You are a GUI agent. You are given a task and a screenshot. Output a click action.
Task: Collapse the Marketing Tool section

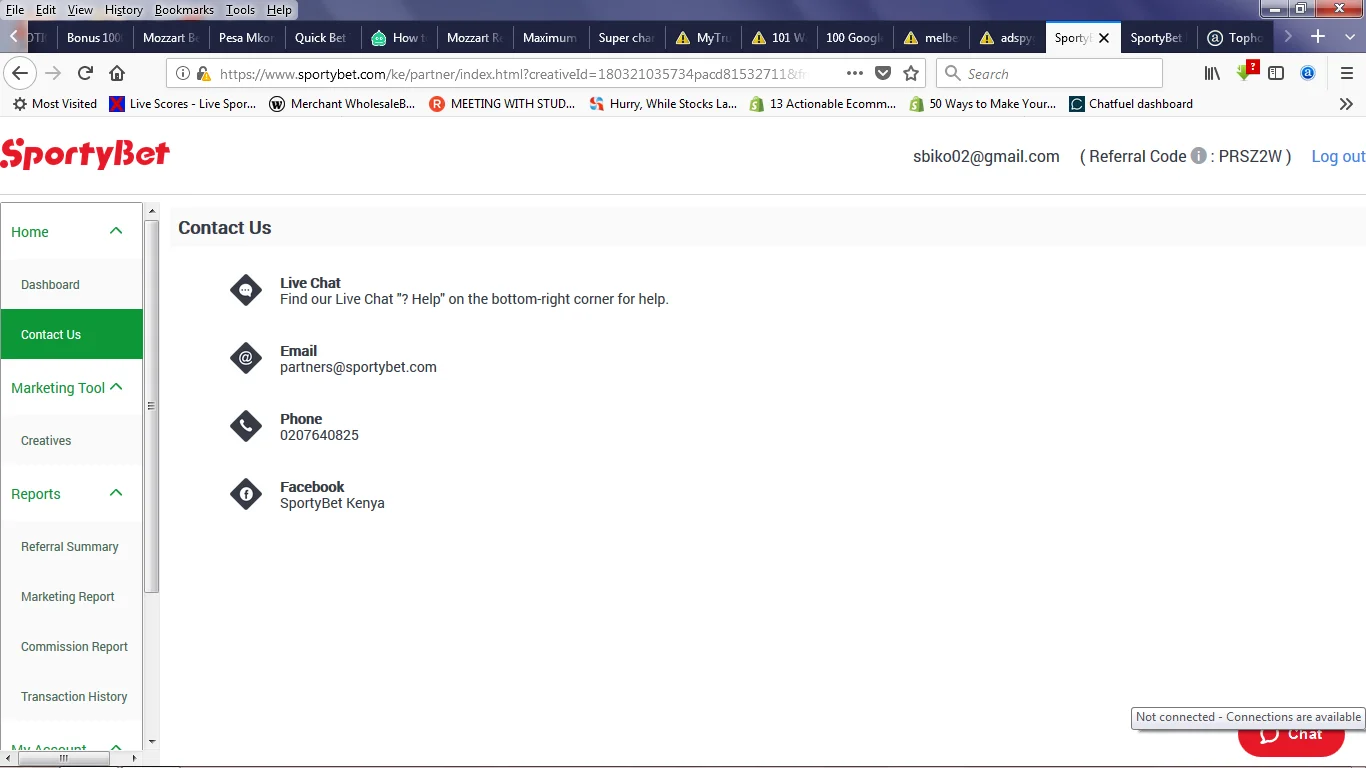coord(116,387)
